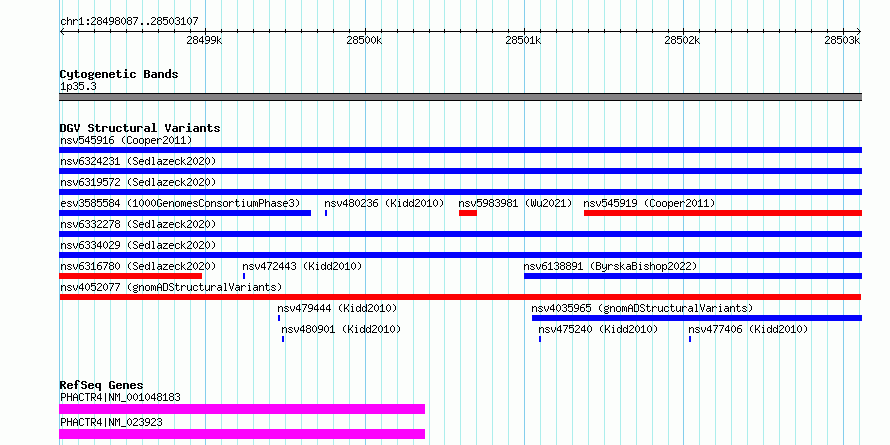Click the PHACTR4|NM_001048183 gene label
This screenshot has height=445, width=890.
pyautogui.click(x=120, y=397)
